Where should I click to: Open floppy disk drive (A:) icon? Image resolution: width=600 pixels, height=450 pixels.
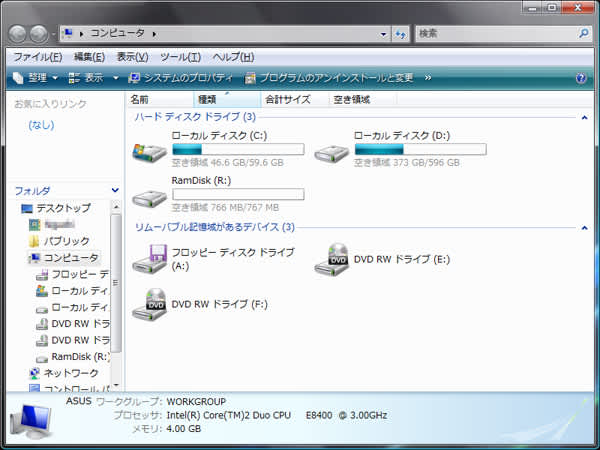[x=151, y=259]
